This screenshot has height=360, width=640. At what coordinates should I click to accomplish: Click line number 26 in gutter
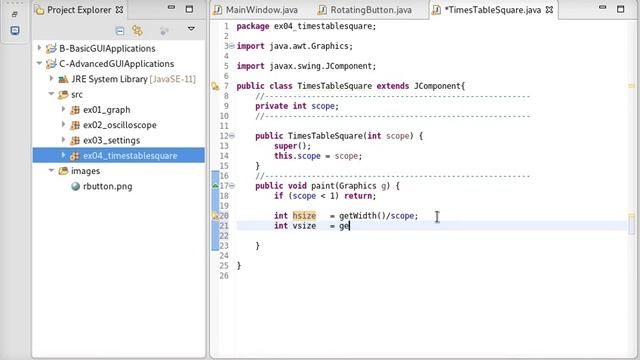[x=224, y=276]
